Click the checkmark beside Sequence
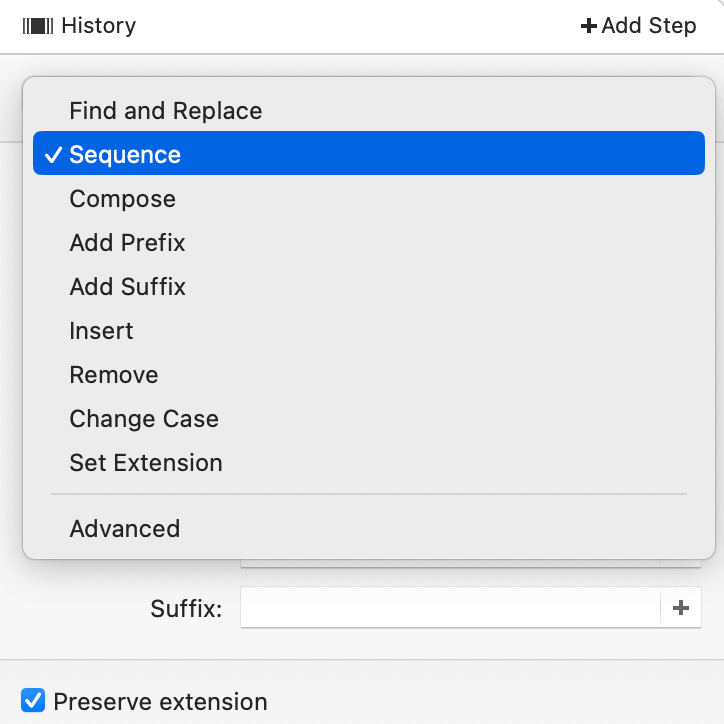This screenshot has height=724, width=724. pyautogui.click(x=52, y=155)
